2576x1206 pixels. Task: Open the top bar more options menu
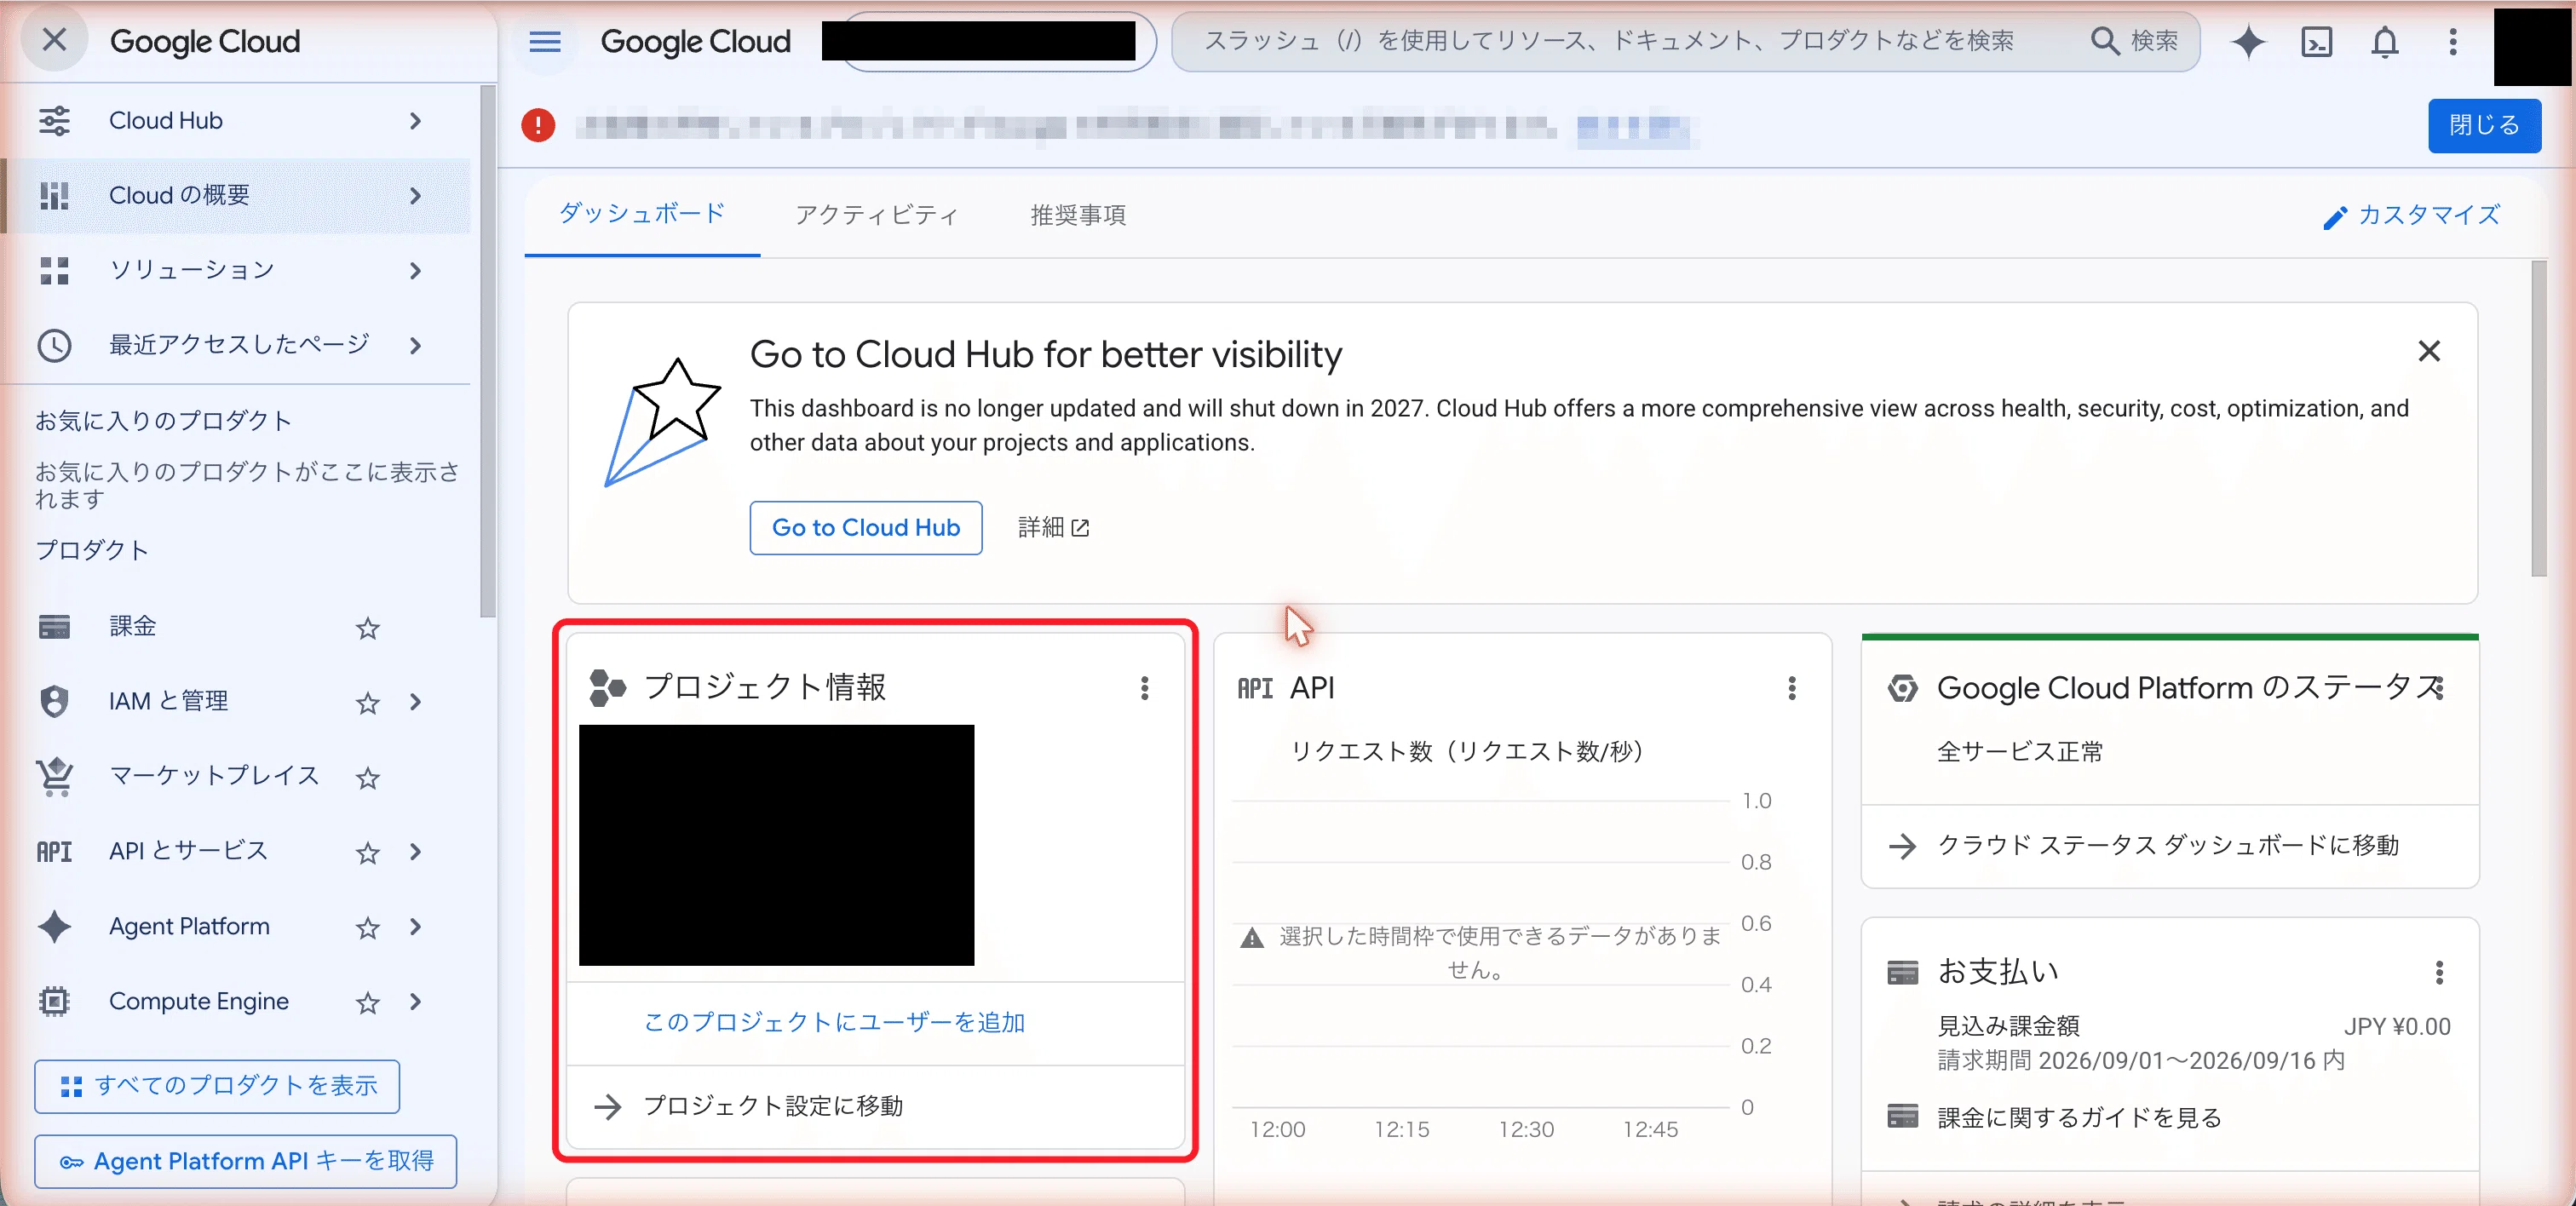click(x=2453, y=41)
